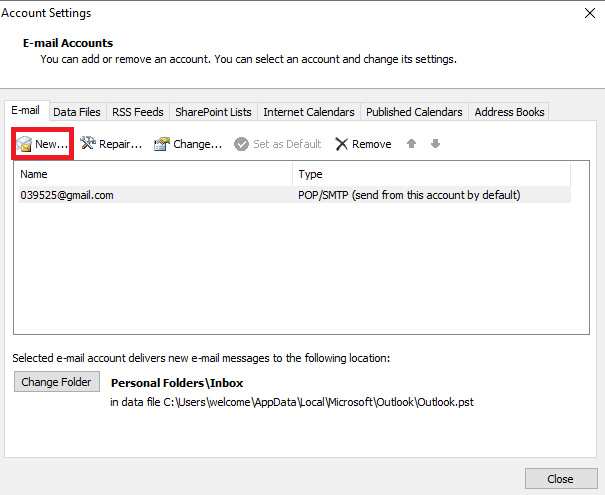Click the Change Folder button

pos(57,382)
